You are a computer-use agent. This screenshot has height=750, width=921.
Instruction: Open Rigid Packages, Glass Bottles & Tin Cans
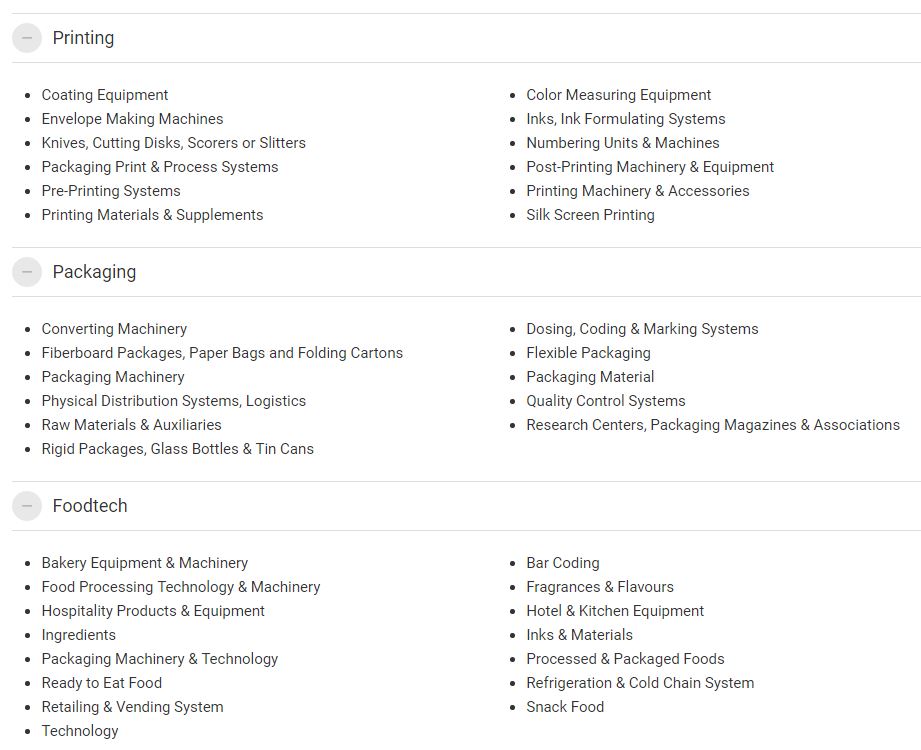point(177,449)
